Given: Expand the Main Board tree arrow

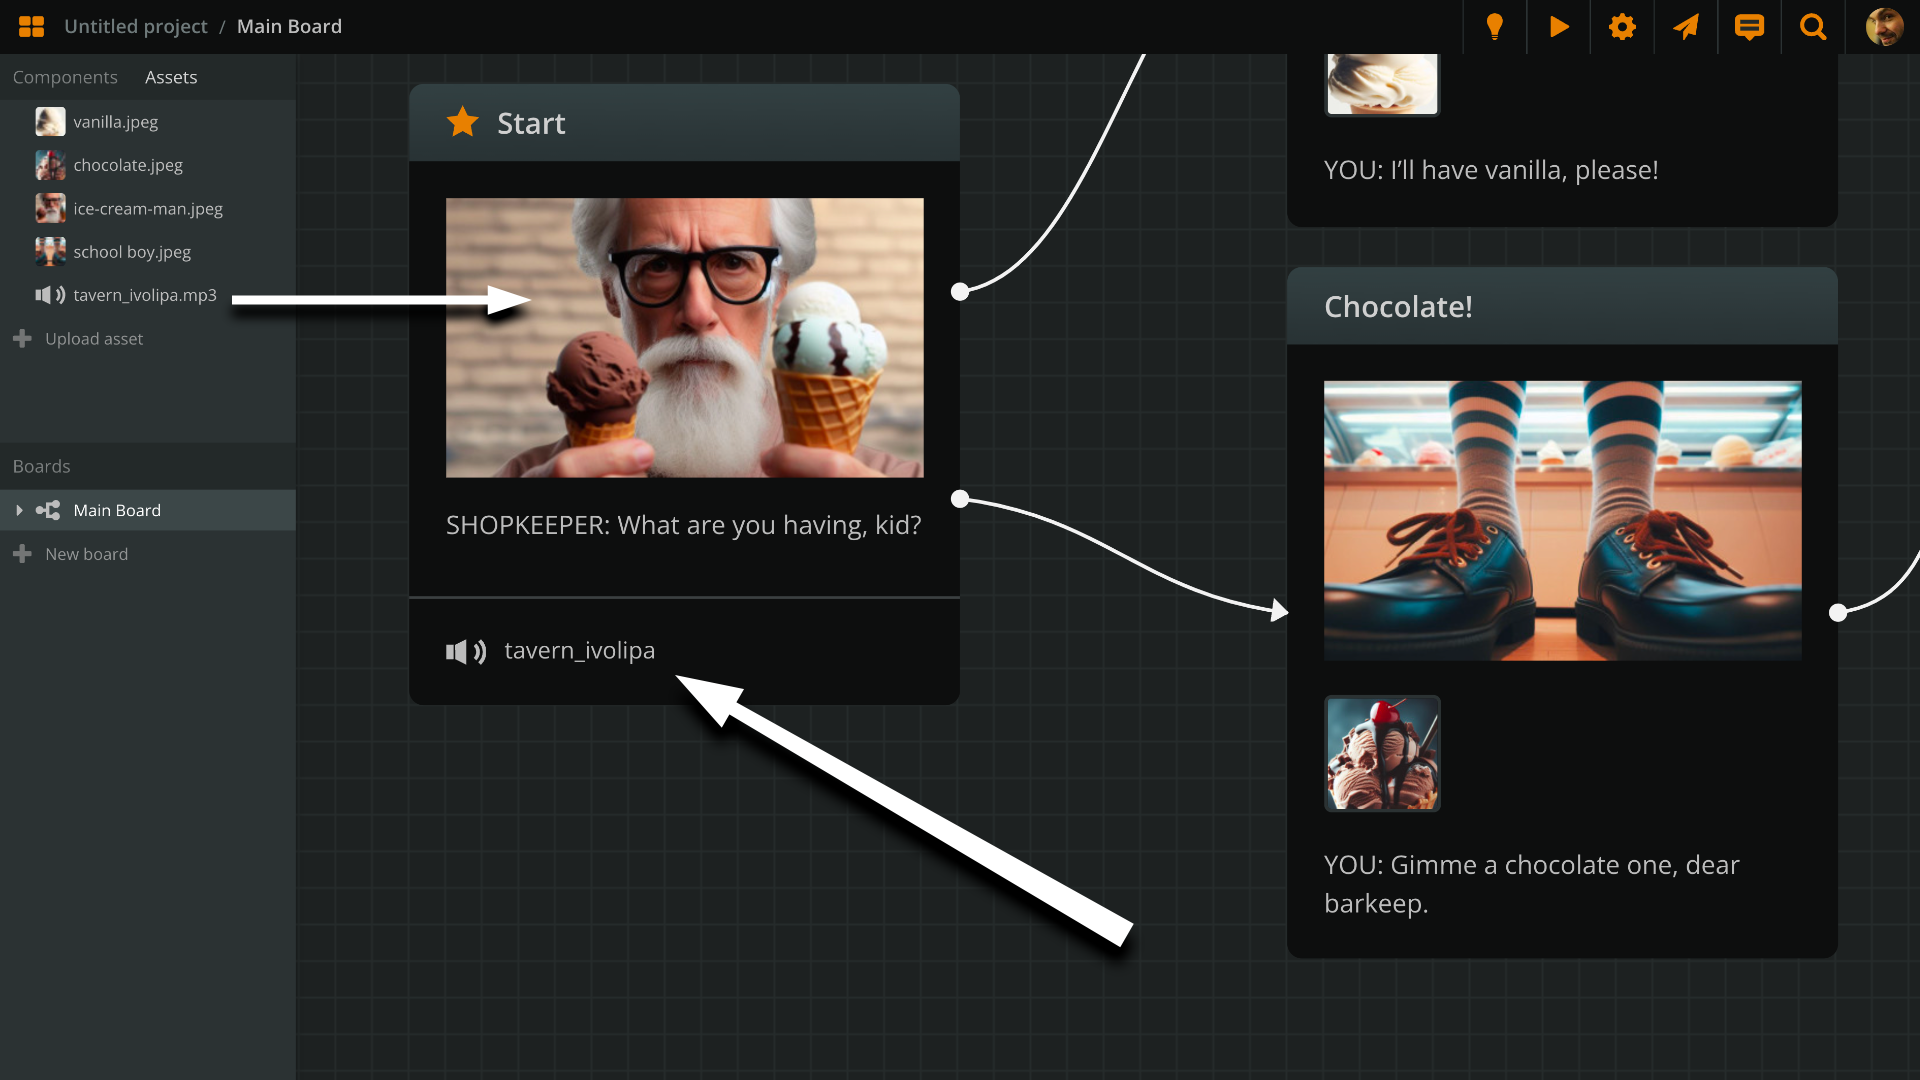Looking at the screenshot, I should 19,511.
